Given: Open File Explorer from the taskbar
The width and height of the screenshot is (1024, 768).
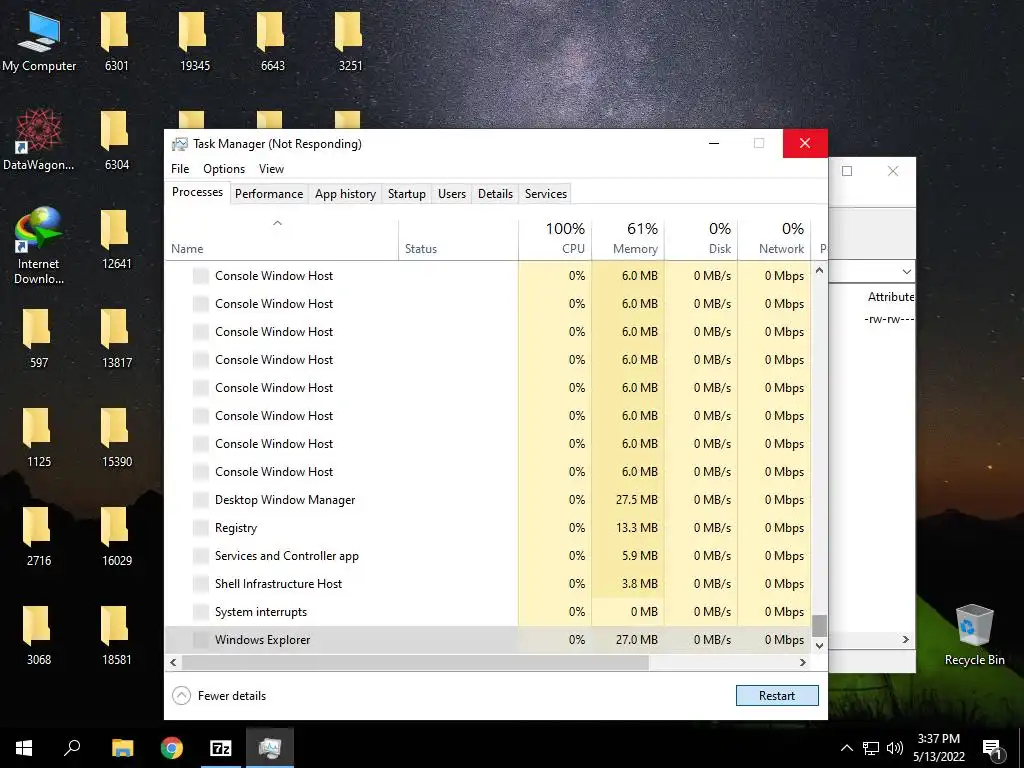Looking at the screenshot, I should click(x=122, y=748).
